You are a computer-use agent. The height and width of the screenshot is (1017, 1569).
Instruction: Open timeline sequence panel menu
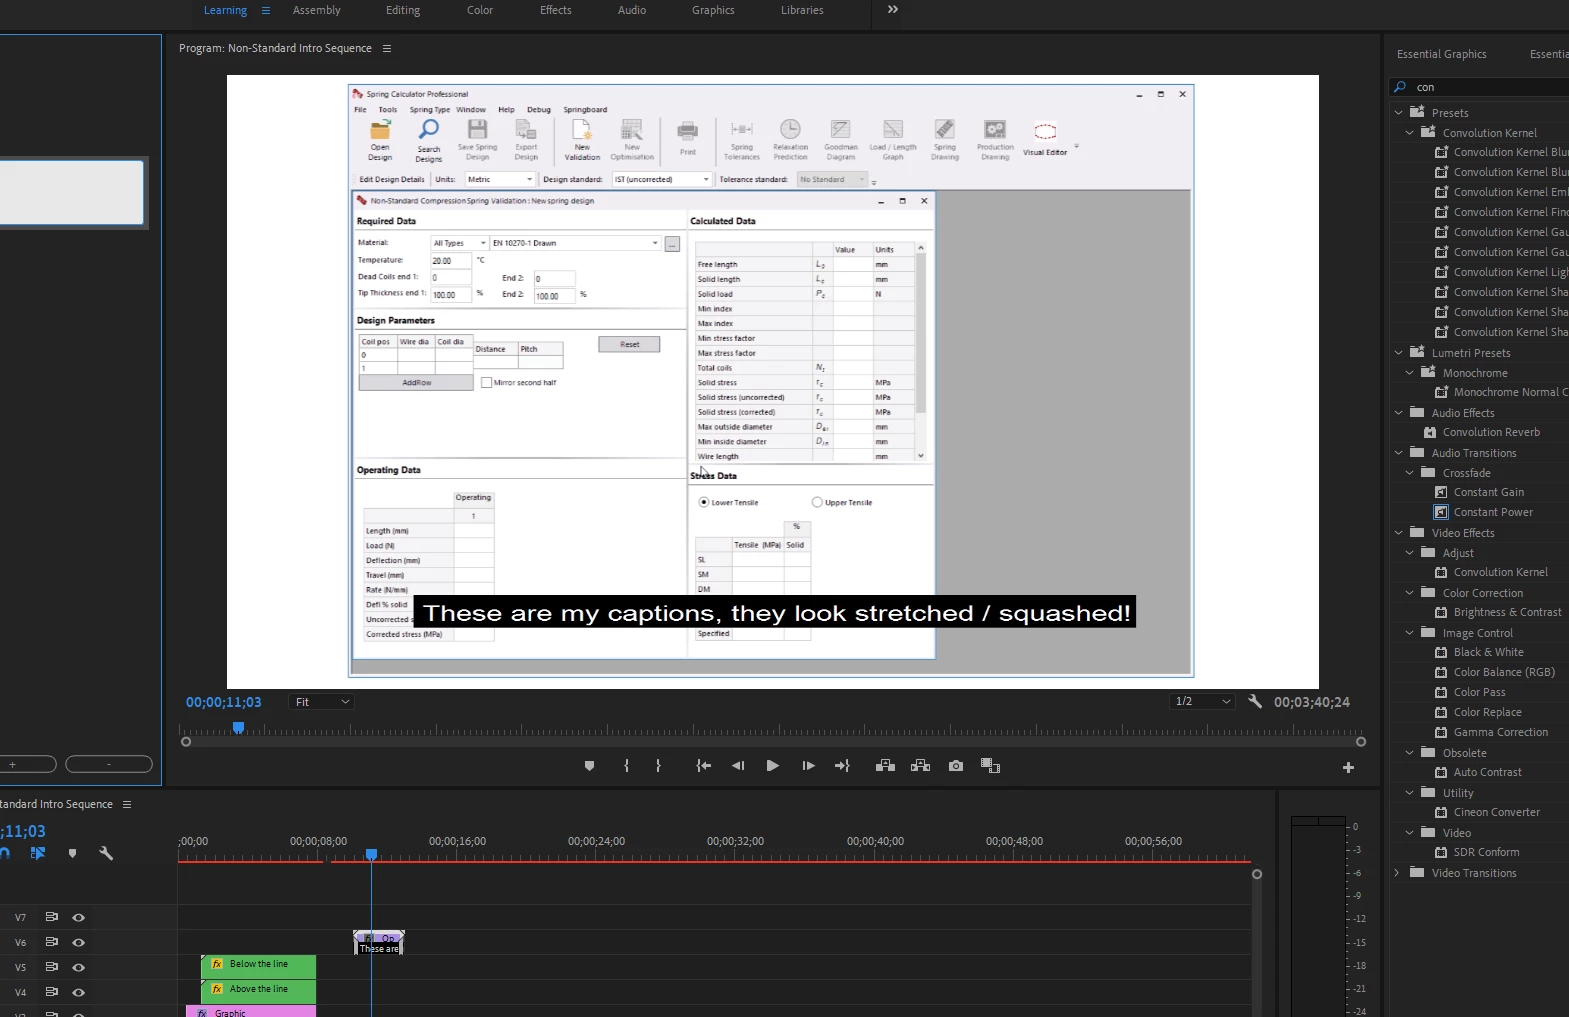point(127,804)
